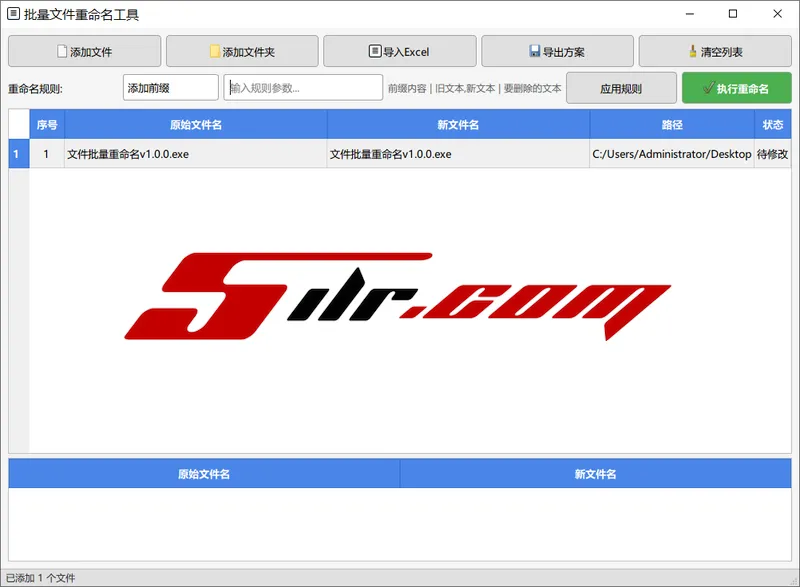Open the app icon menu in the title bar

pos(14,14)
